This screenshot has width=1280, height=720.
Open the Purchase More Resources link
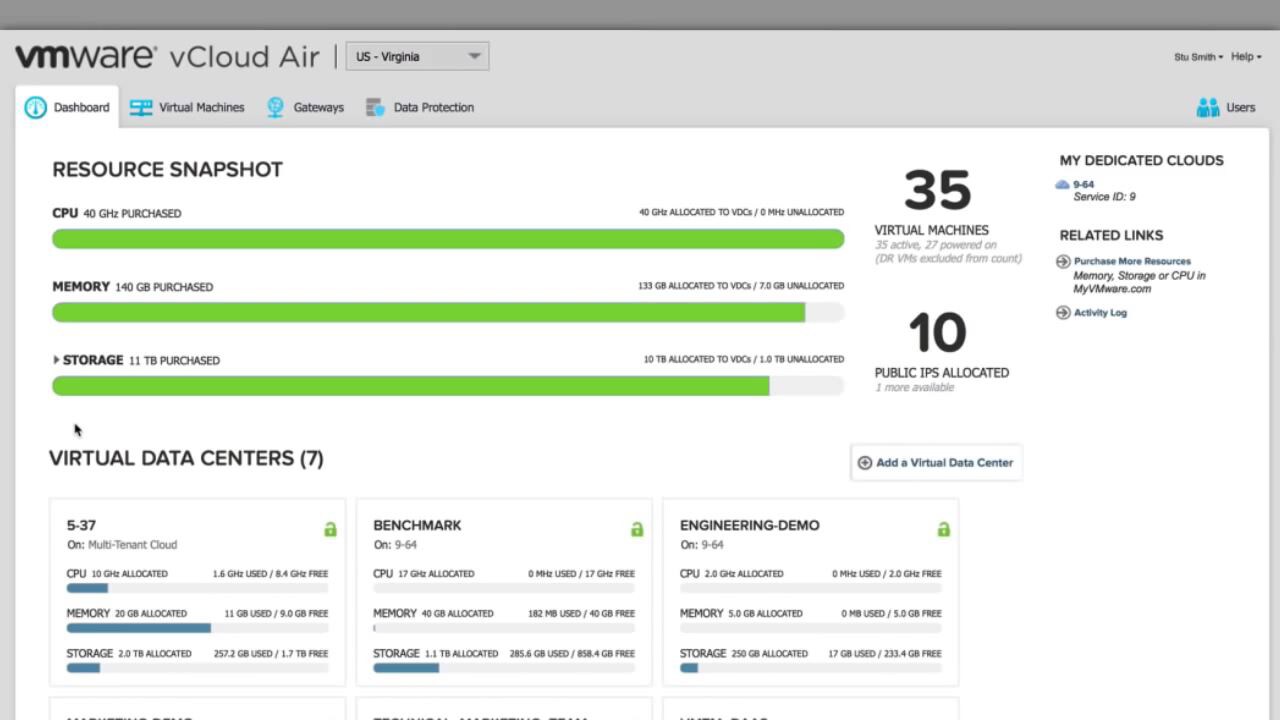[x=1132, y=261]
